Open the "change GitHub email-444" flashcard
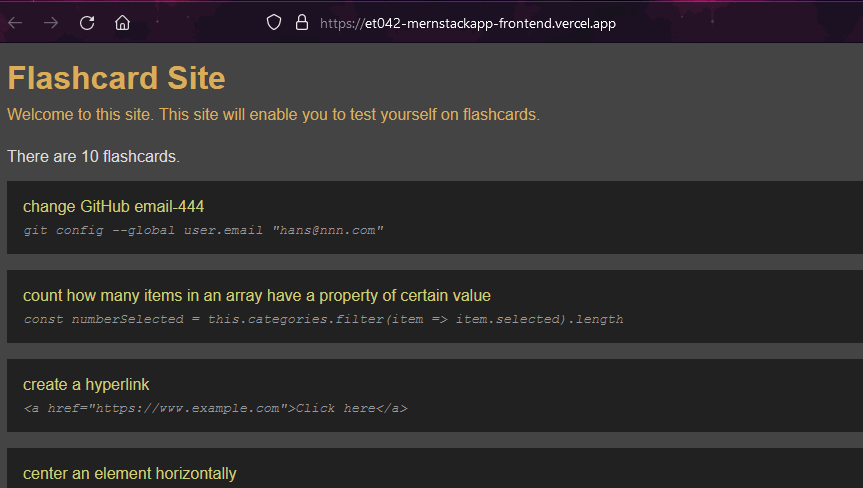Screen dimensions: 863x488 tap(113, 206)
